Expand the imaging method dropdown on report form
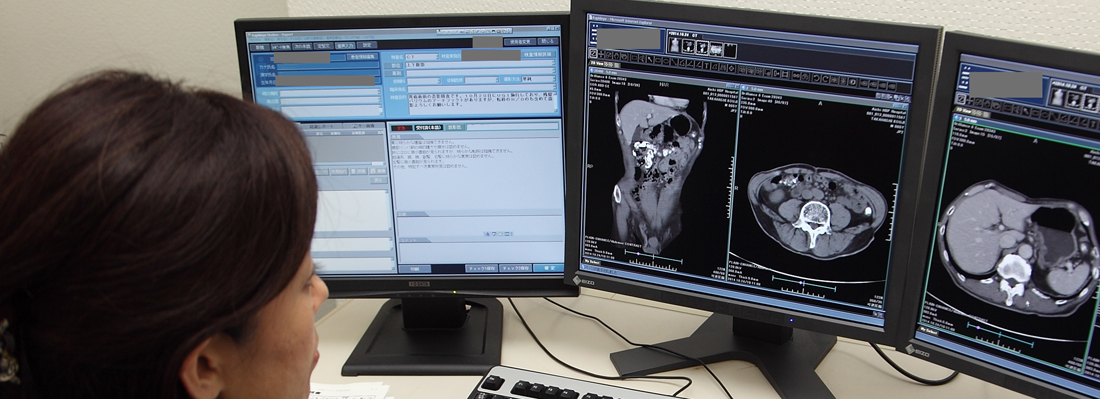The width and height of the screenshot is (1100, 399). coord(554,79)
